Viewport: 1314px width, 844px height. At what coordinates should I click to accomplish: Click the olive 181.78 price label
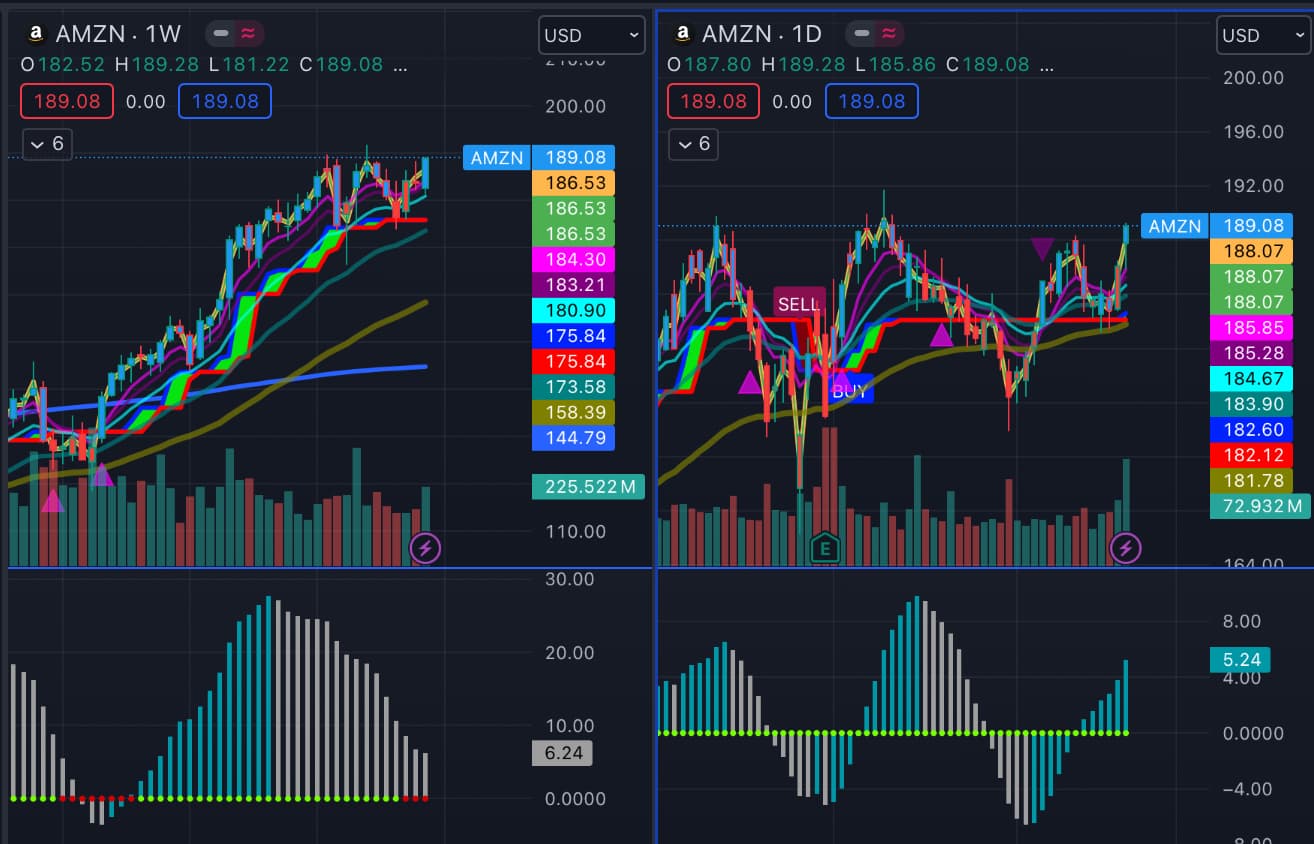1251,481
